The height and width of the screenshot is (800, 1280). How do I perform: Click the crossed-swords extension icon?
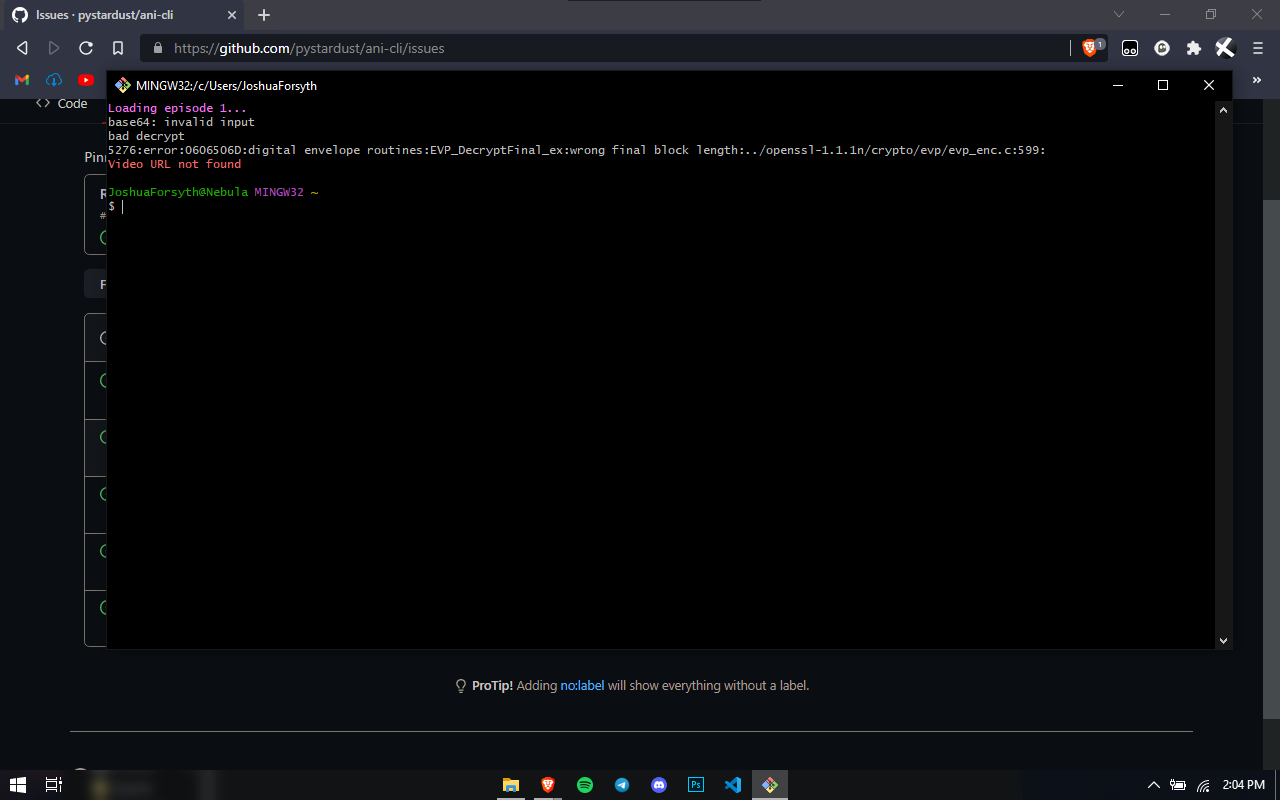pos(1225,48)
